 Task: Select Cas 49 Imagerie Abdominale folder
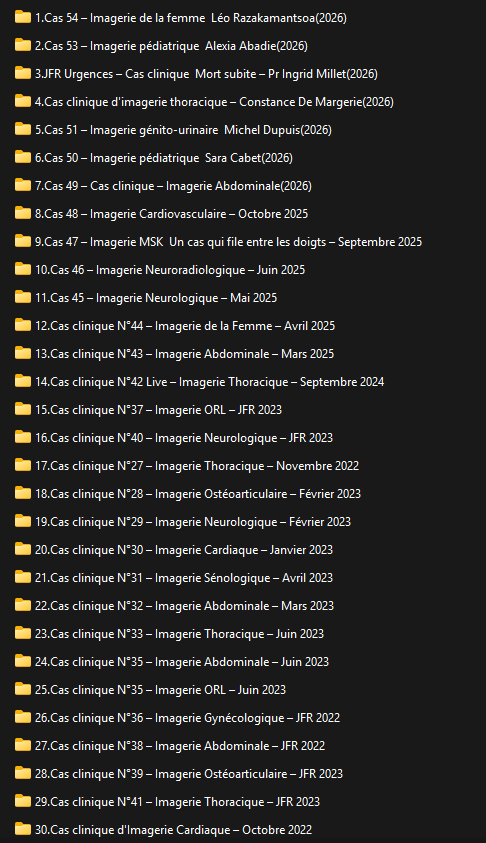(x=173, y=185)
